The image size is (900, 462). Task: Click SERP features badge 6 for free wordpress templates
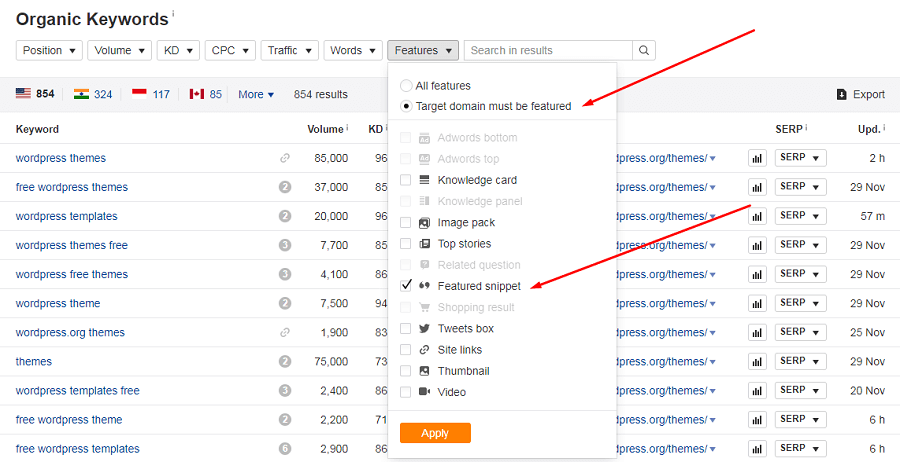tap(285, 449)
